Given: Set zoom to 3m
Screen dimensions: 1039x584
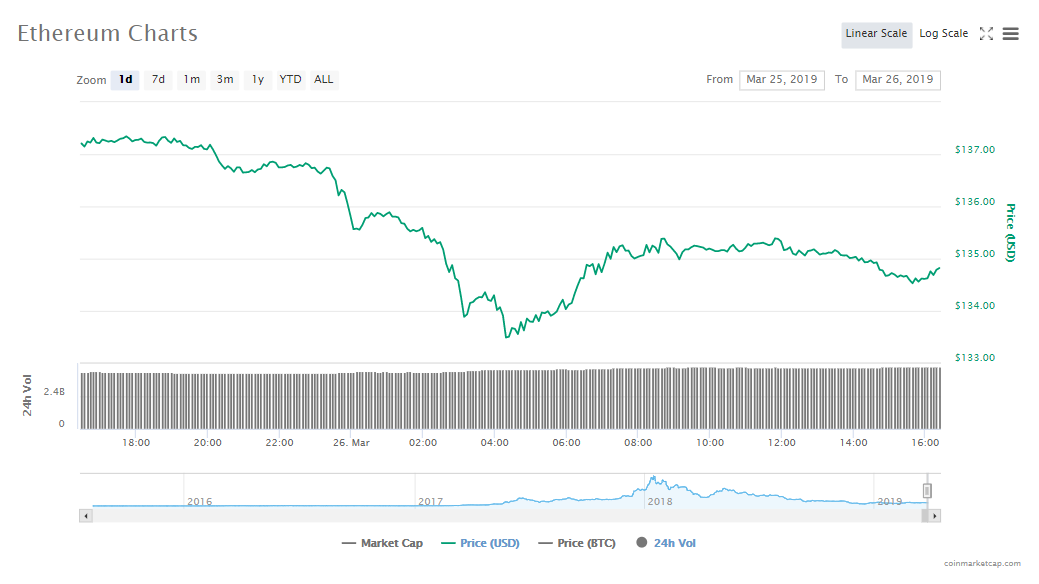Looking at the screenshot, I should pyautogui.click(x=225, y=80).
